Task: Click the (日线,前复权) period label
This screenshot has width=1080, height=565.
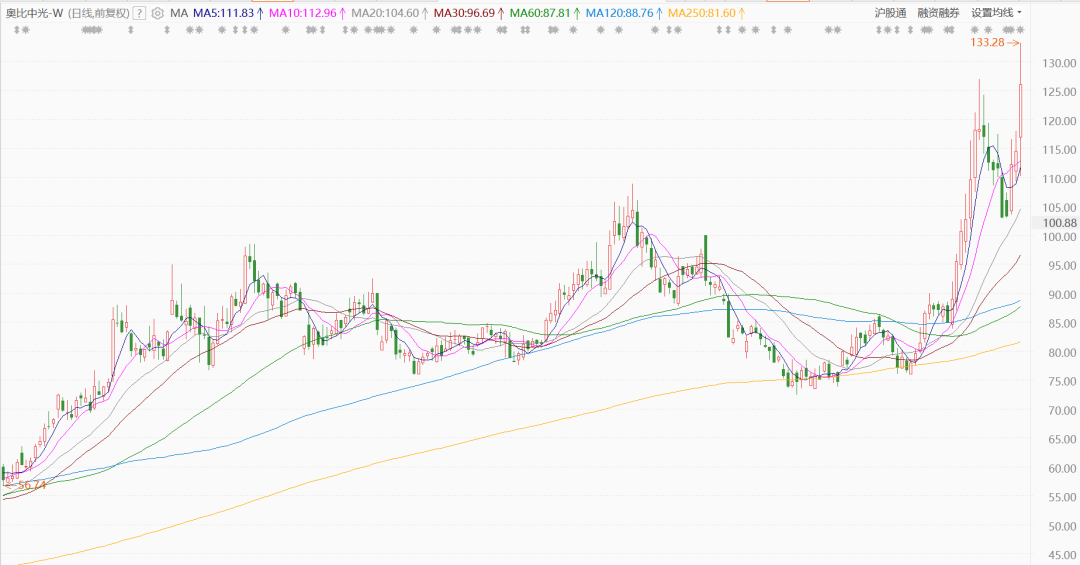Action: pyautogui.click(x=98, y=13)
